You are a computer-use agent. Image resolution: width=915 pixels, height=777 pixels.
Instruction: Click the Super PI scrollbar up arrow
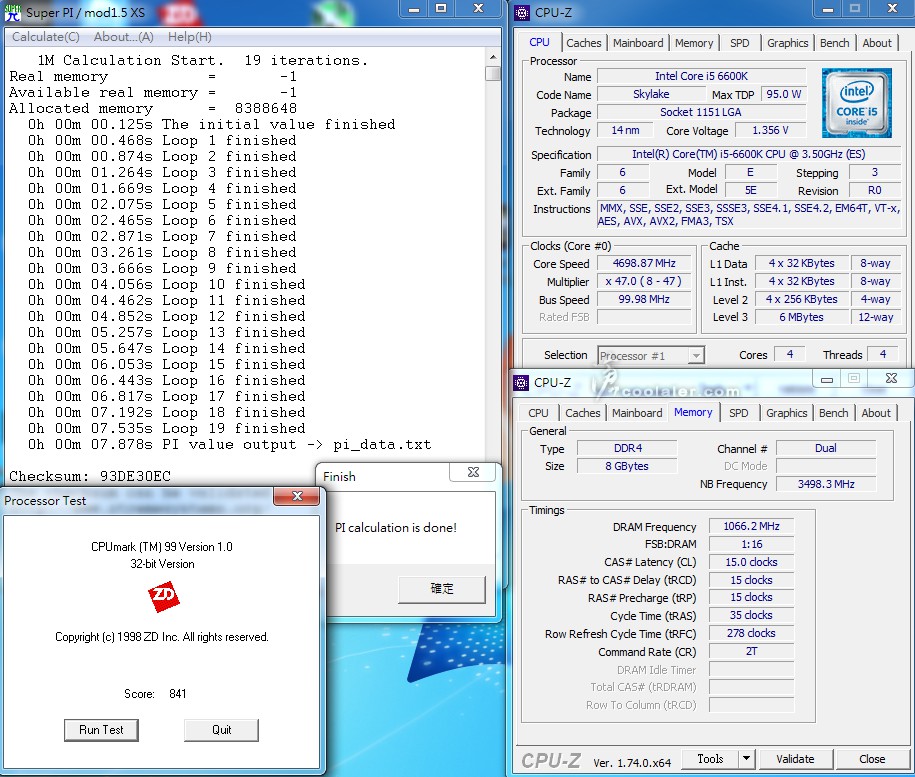click(493, 57)
